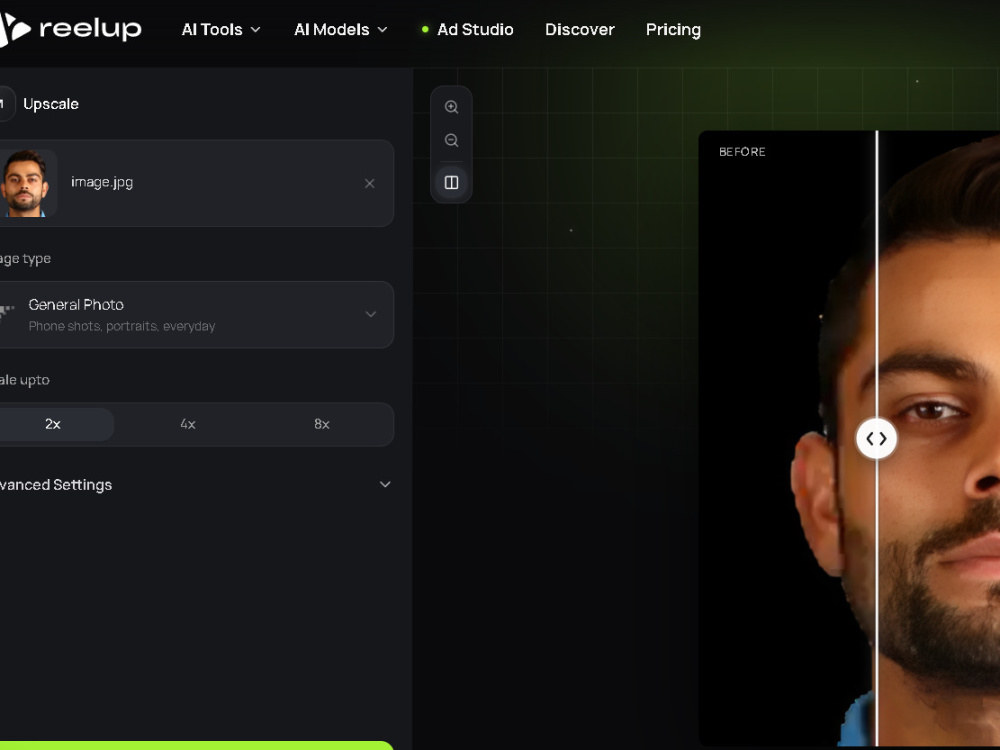The image size is (1000, 750).
Task: Remove image.jpg with the X icon
Action: coord(369,184)
